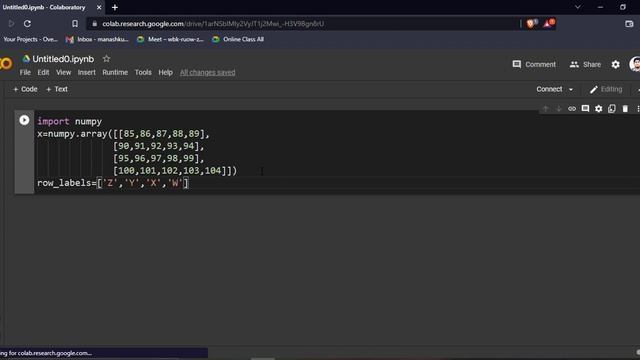Click the Connect runtime button
The height and width of the screenshot is (360, 640).
549,89
